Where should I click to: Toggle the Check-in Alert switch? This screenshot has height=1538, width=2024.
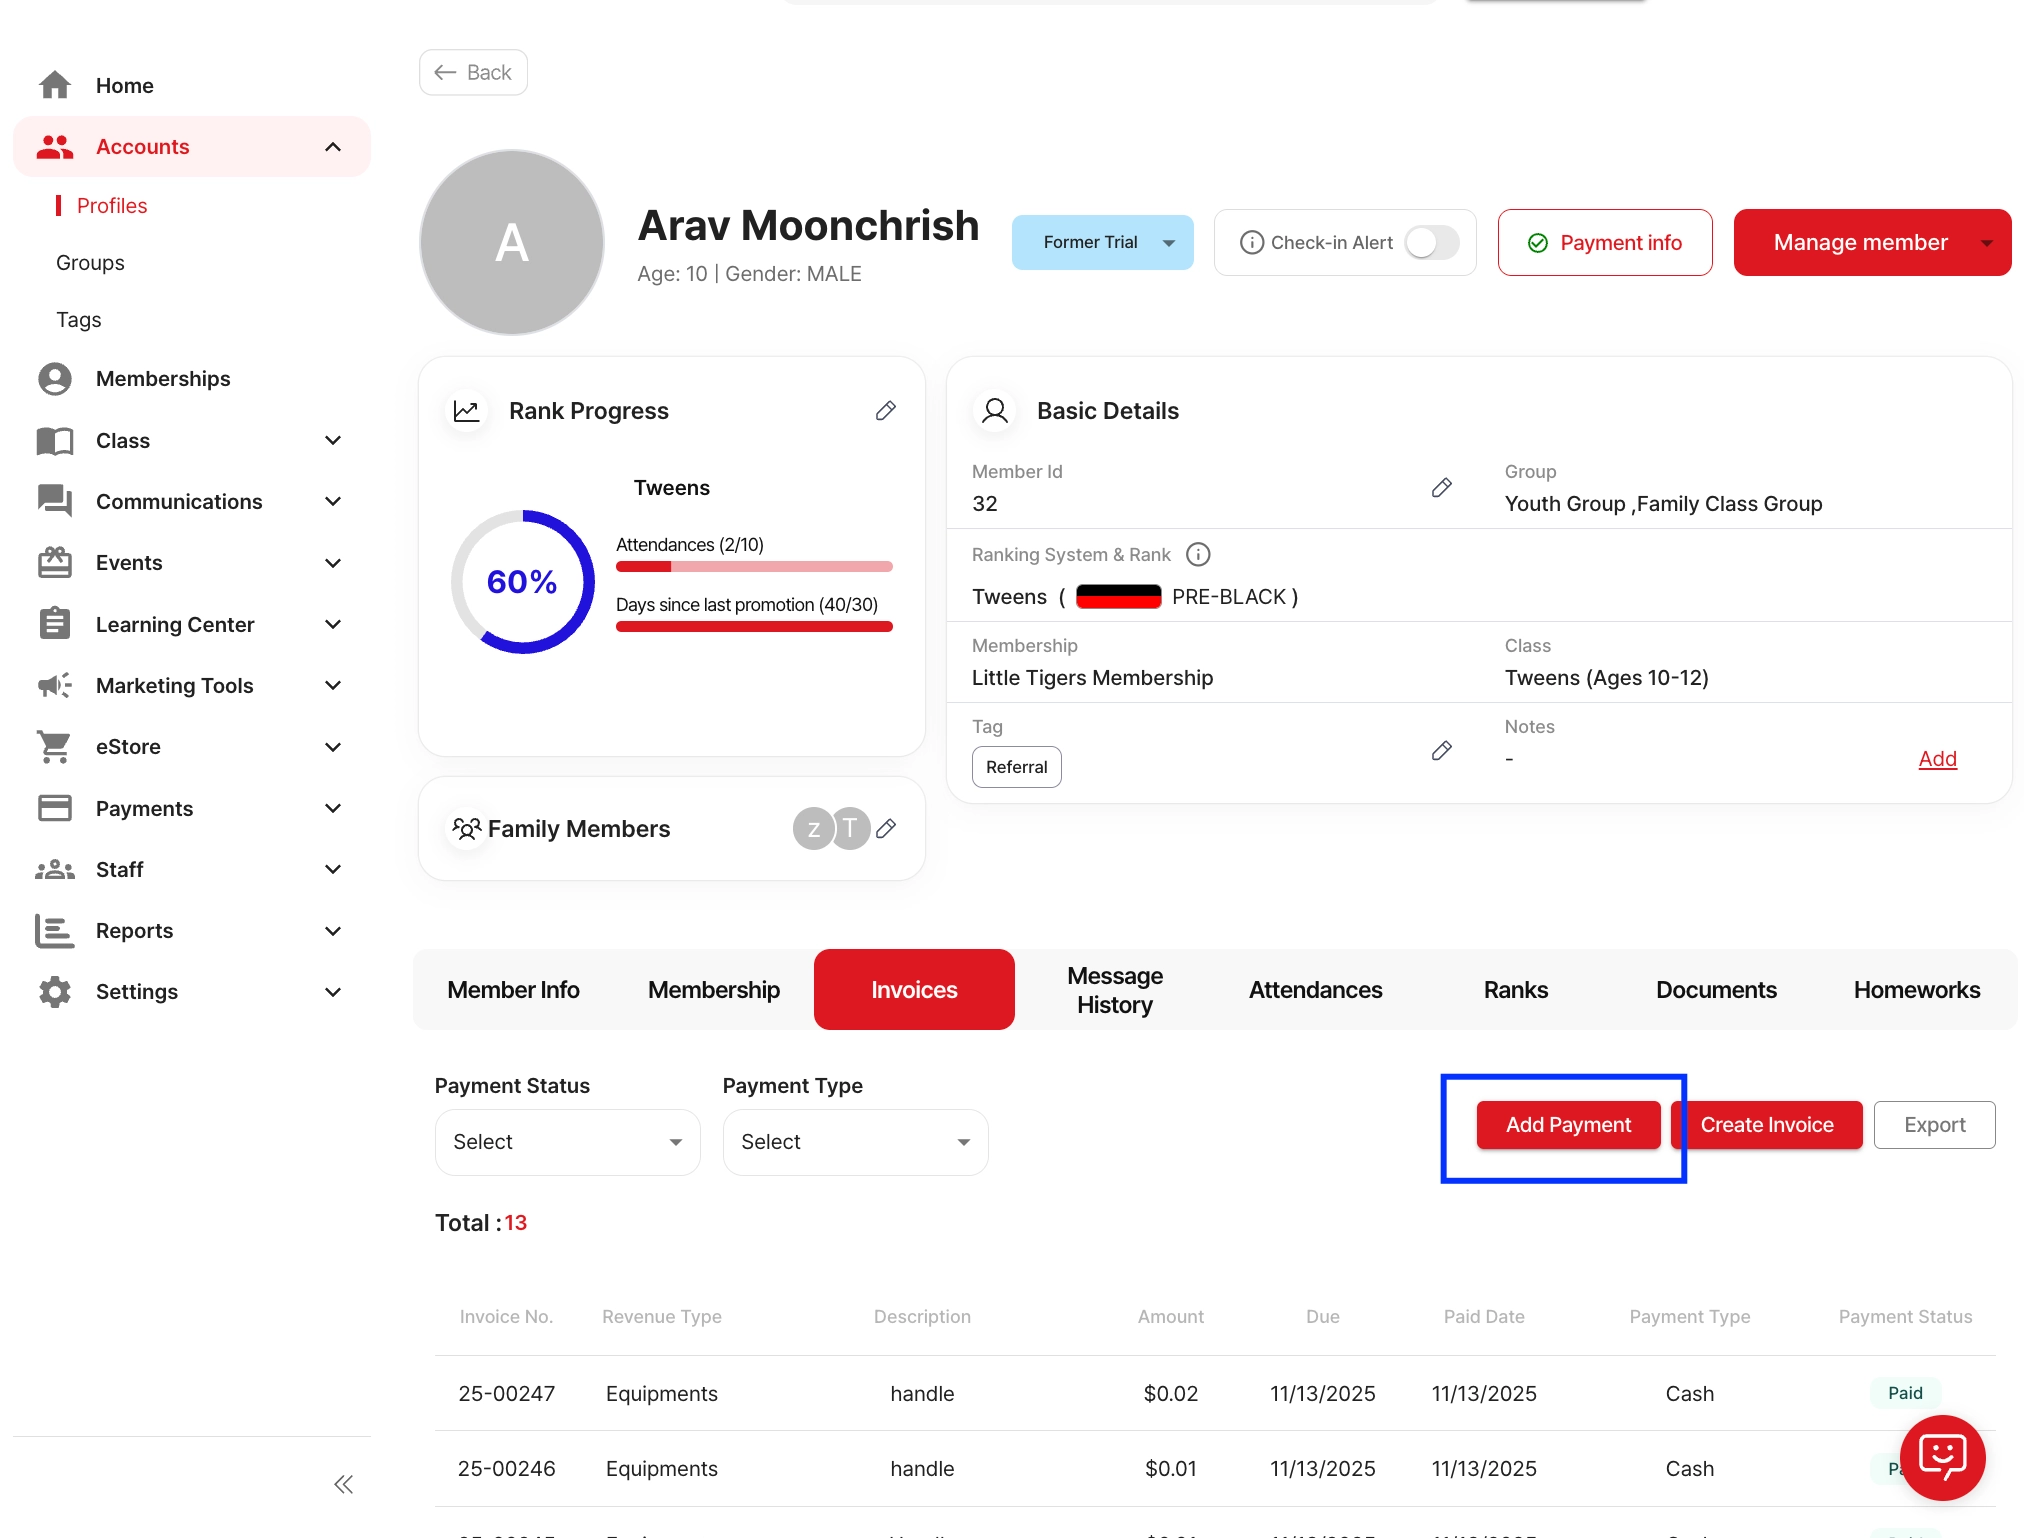coord(1431,243)
